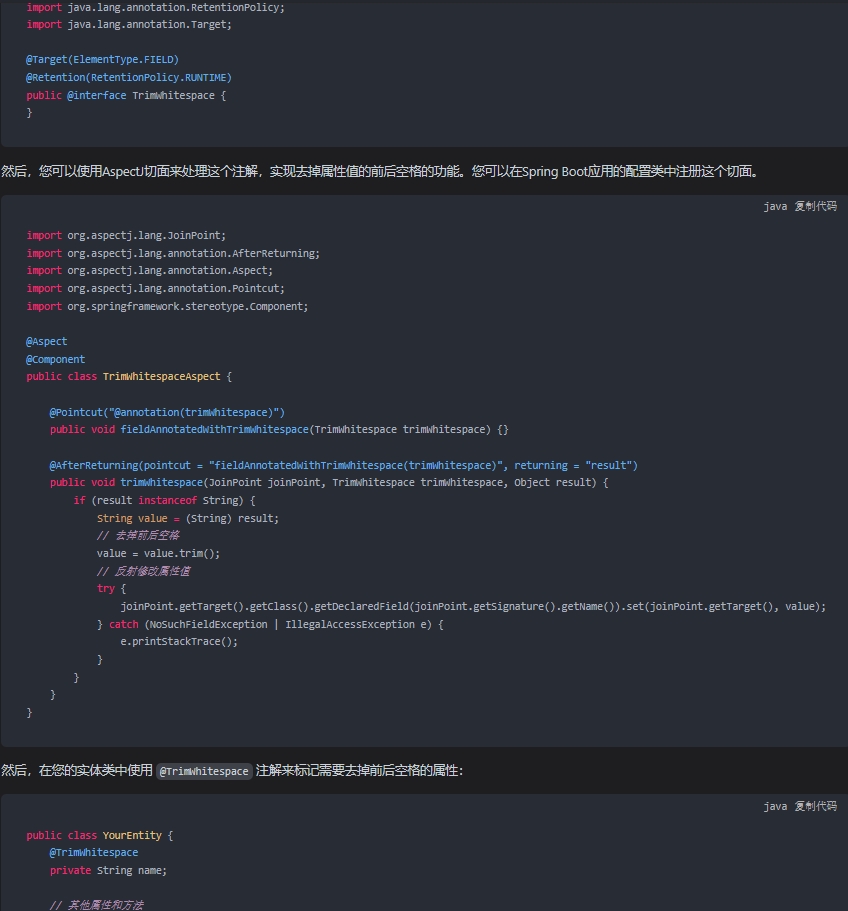Image resolution: width=848 pixels, height=911 pixels.
Task: Click the inline @TrimWhitespace code chip
Action: click(204, 771)
